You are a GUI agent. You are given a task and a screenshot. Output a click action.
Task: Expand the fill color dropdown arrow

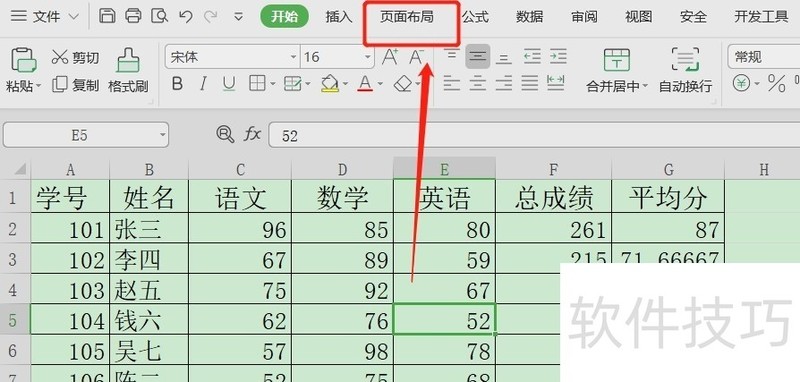coord(345,84)
